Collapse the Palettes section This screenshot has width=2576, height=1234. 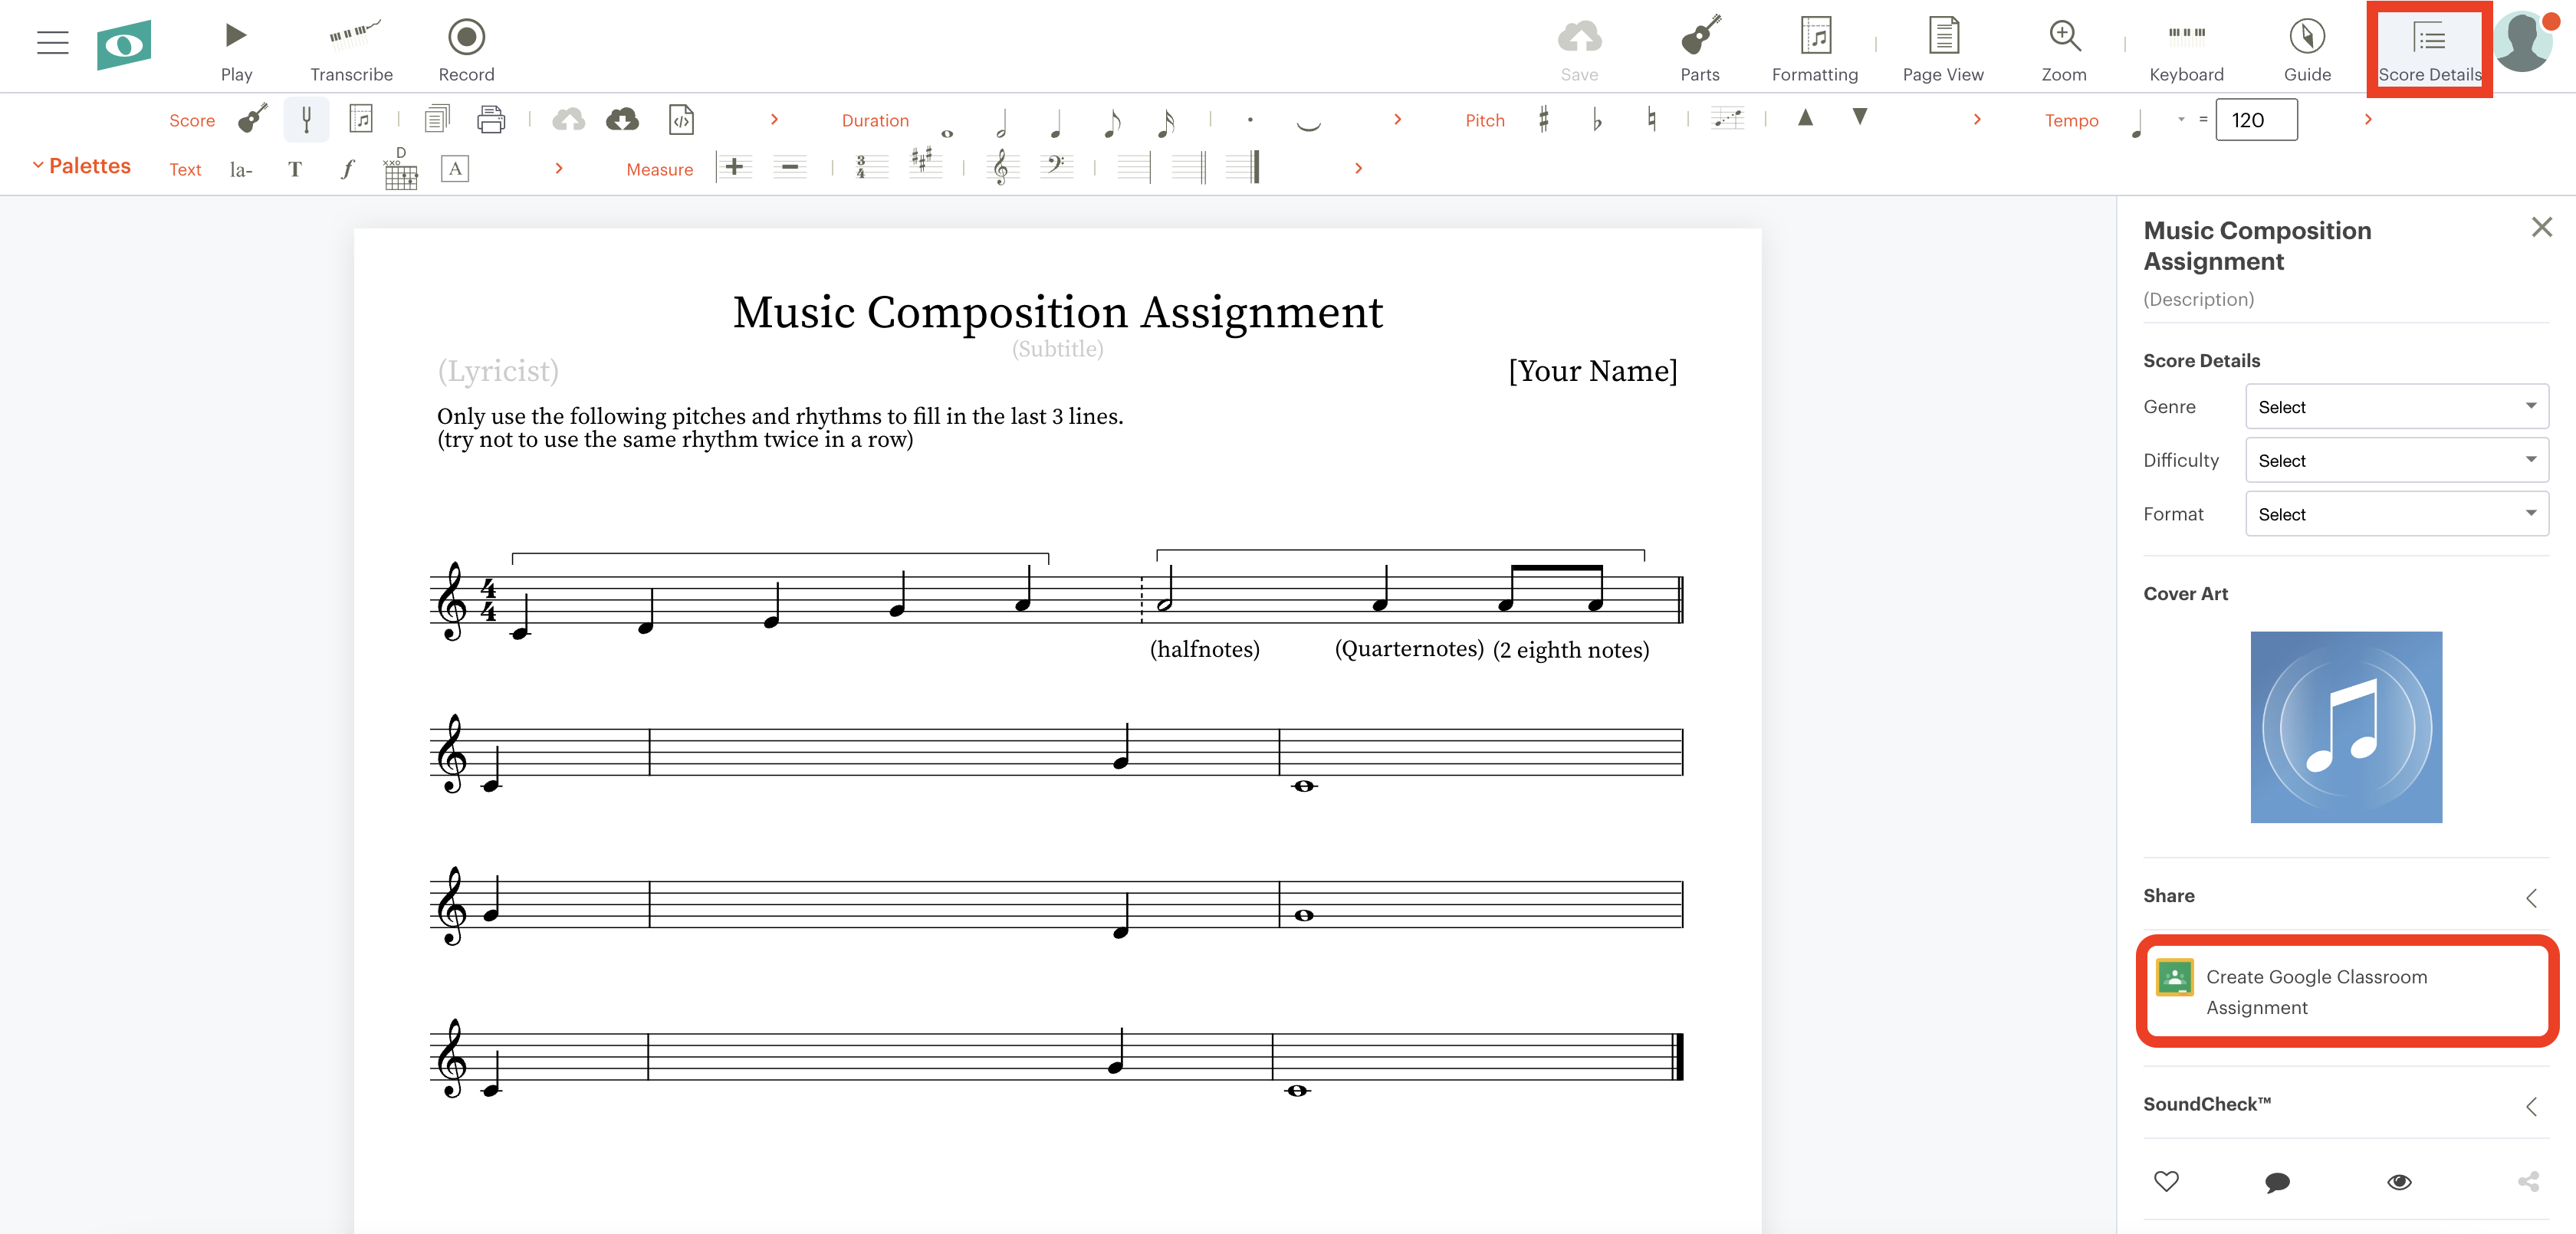pos(81,166)
